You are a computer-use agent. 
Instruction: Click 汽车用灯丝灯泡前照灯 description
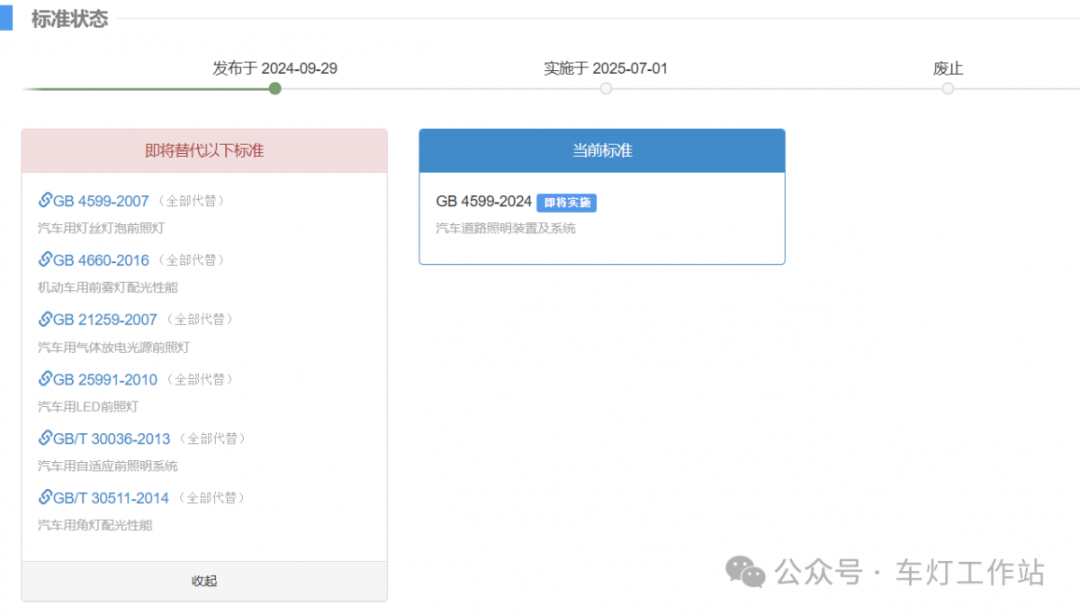[101, 228]
